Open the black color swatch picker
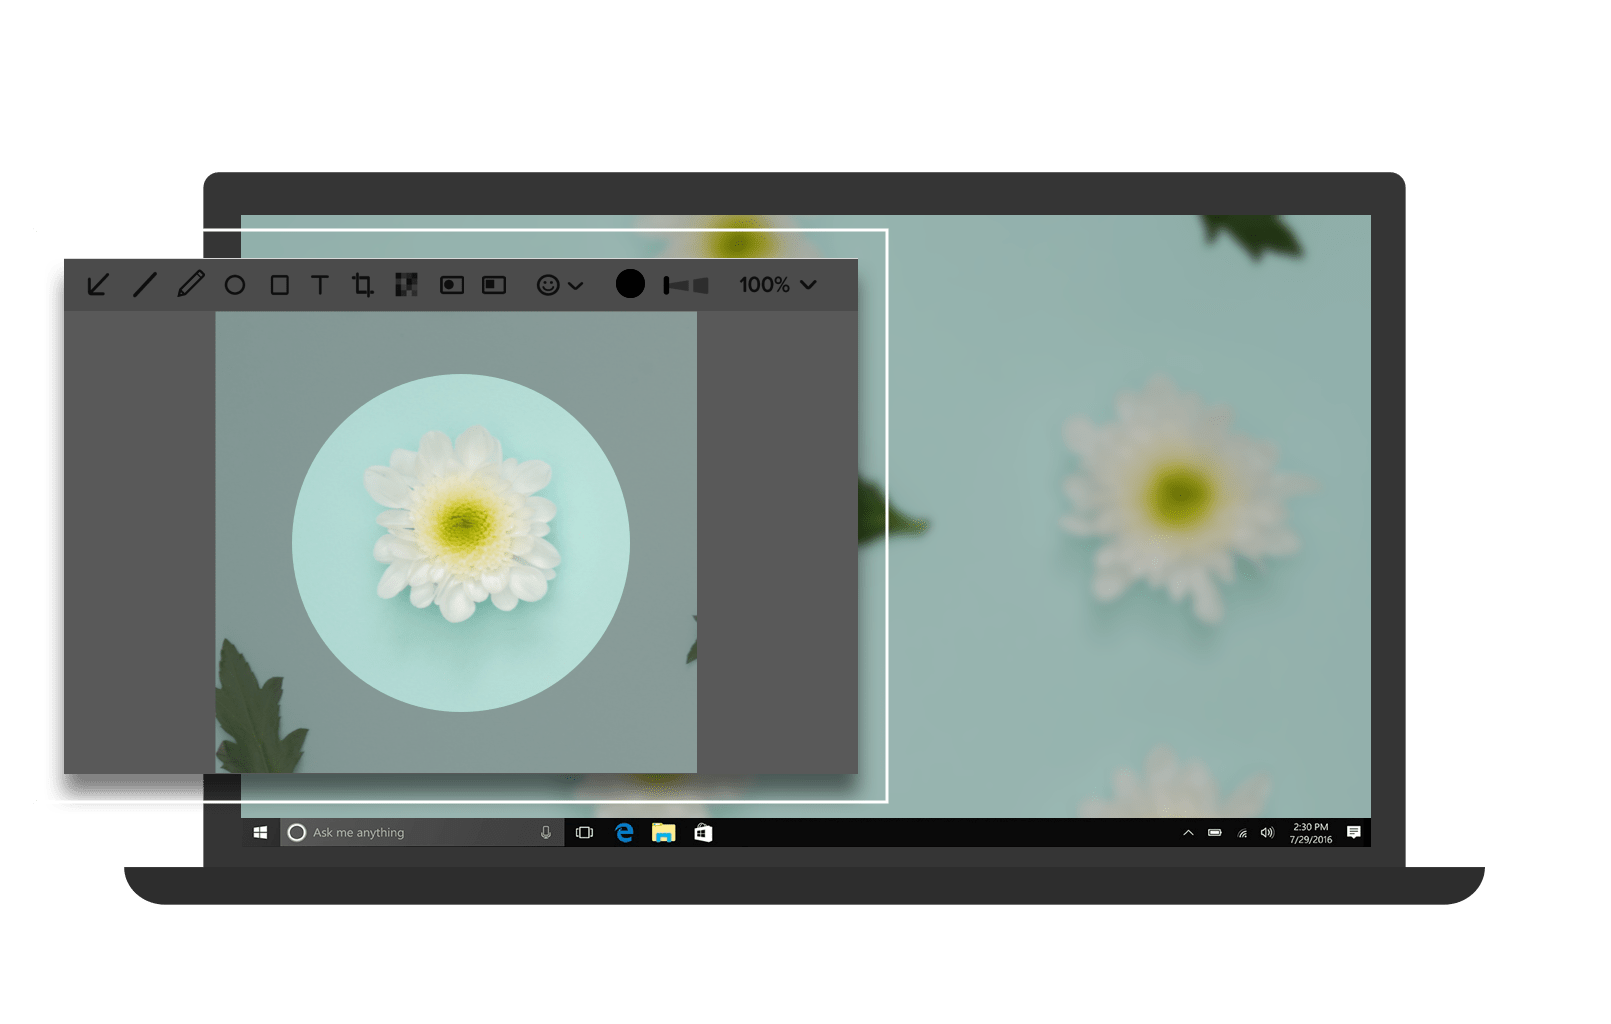1611x1024 pixels. pyautogui.click(x=631, y=284)
